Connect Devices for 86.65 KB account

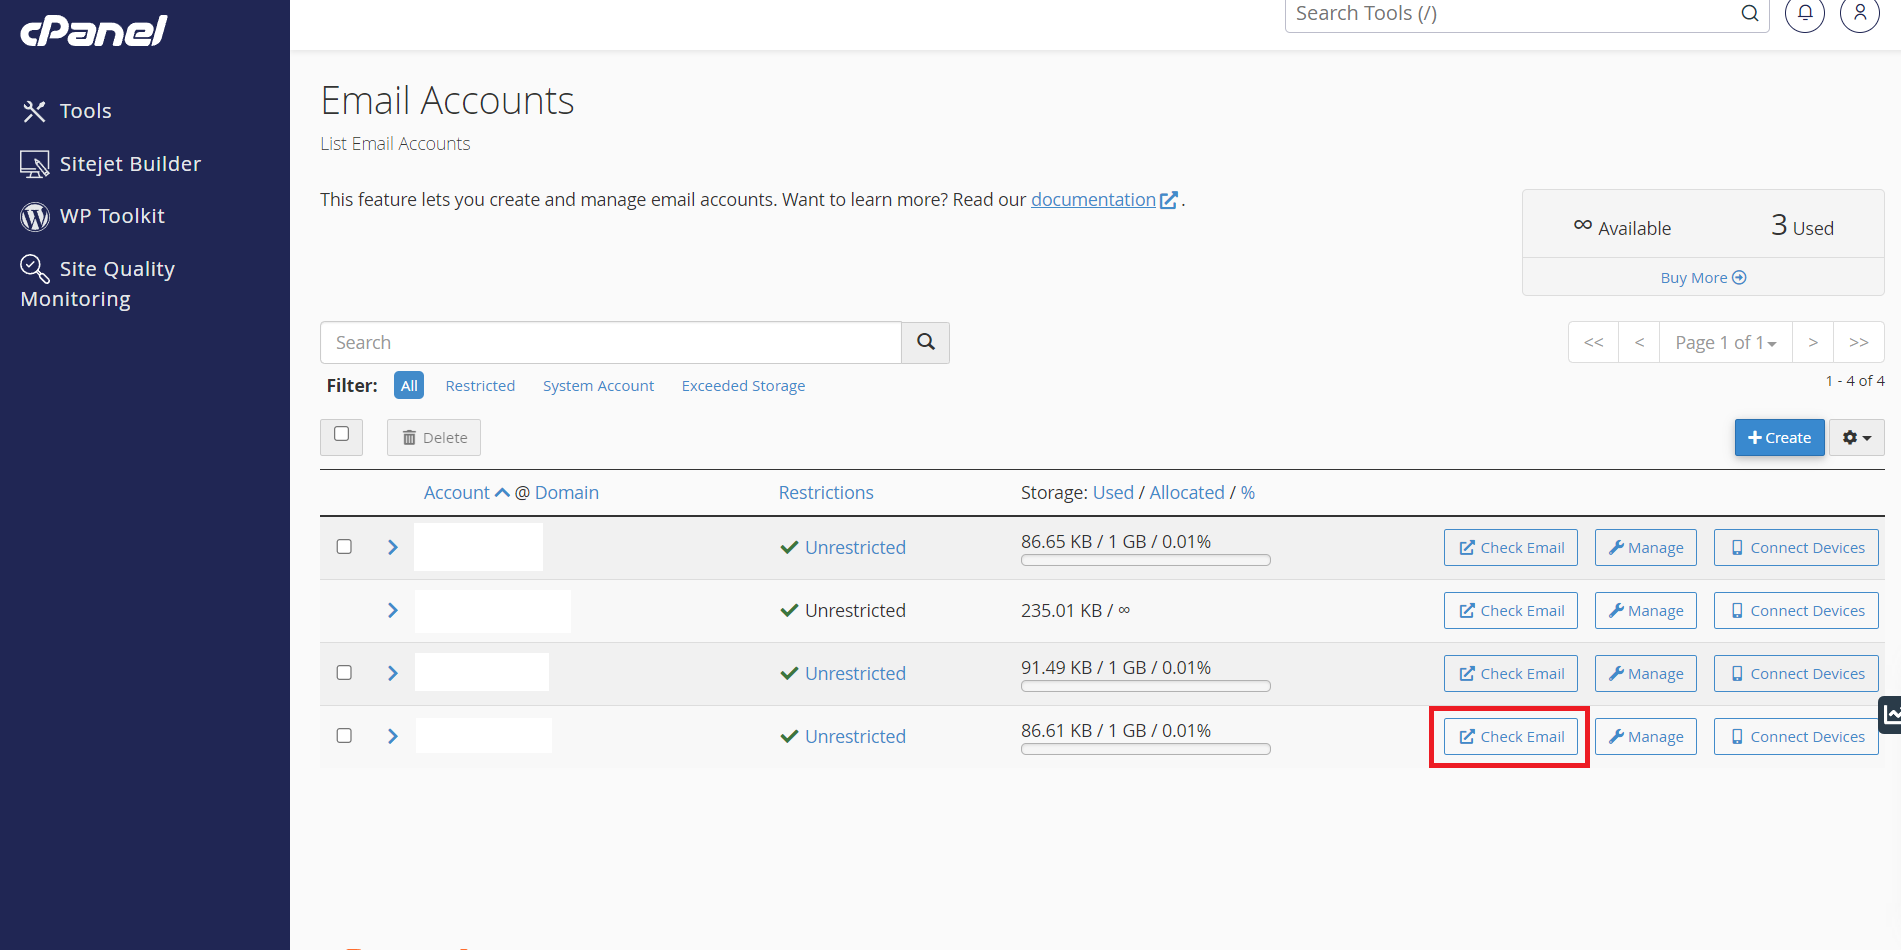[x=1796, y=547]
